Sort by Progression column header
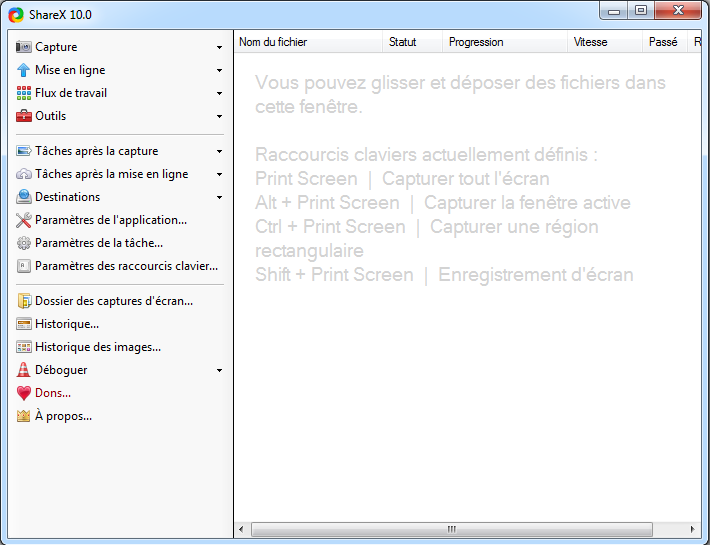Image resolution: width=710 pixels, height=545 pixels. 505,42
